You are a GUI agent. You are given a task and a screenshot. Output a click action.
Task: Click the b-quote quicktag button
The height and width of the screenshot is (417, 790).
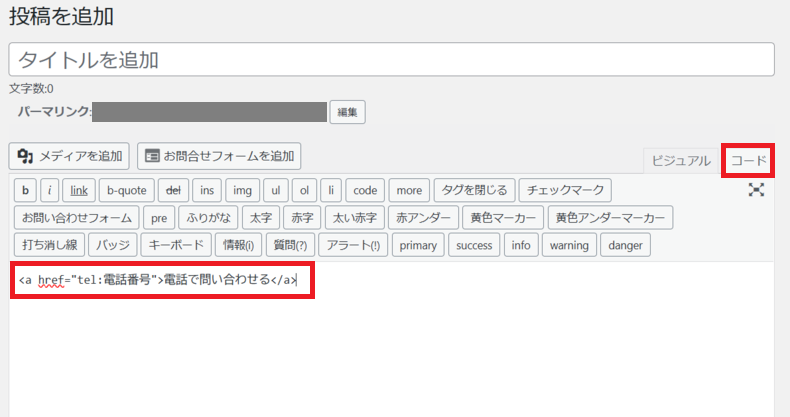coord(126,190)
